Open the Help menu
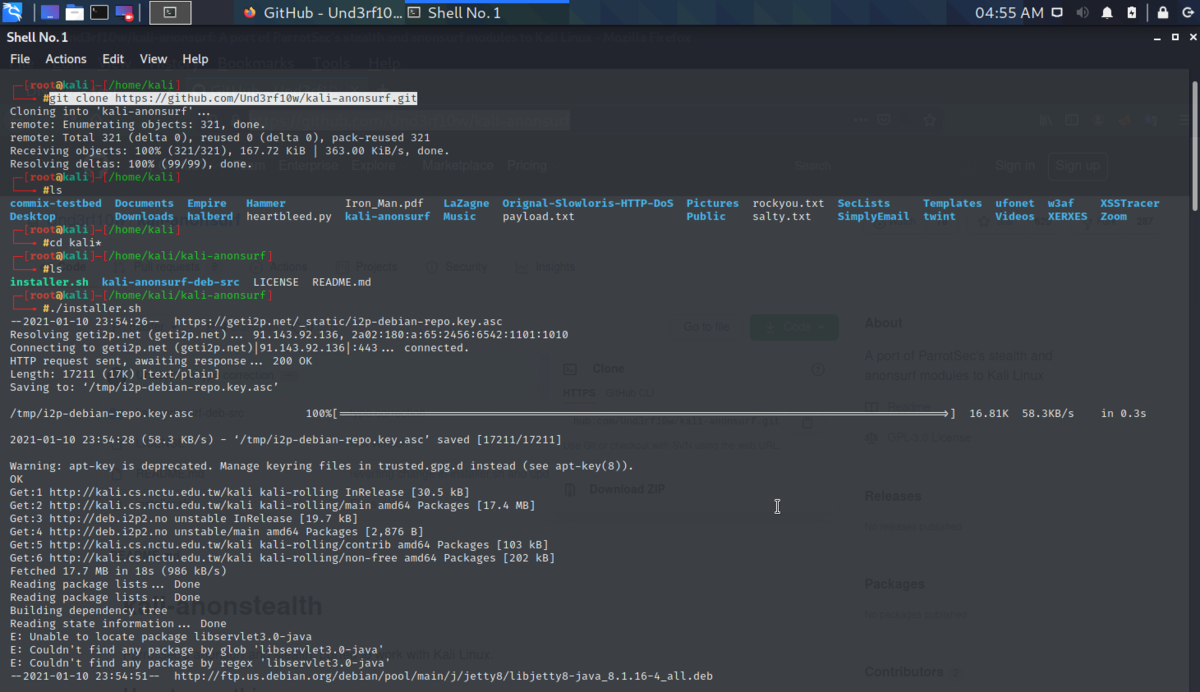 tap(195, 59)
